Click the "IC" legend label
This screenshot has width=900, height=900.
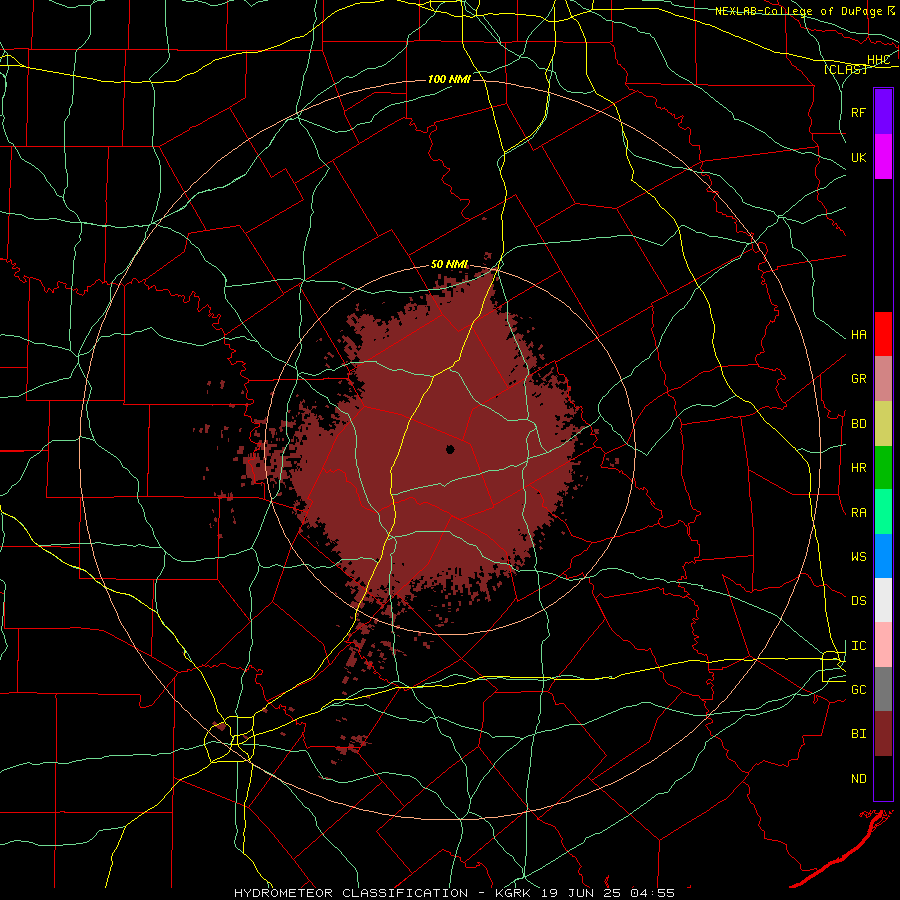(859, 646)
